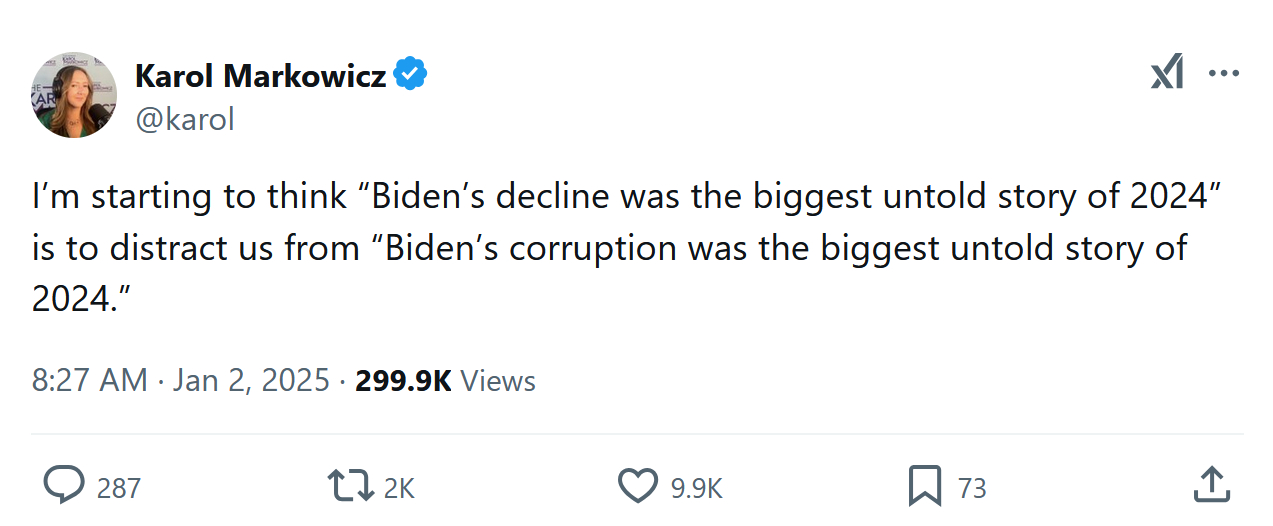
Task: Click the 299.9K view count number
Action: tap(403, 381)
